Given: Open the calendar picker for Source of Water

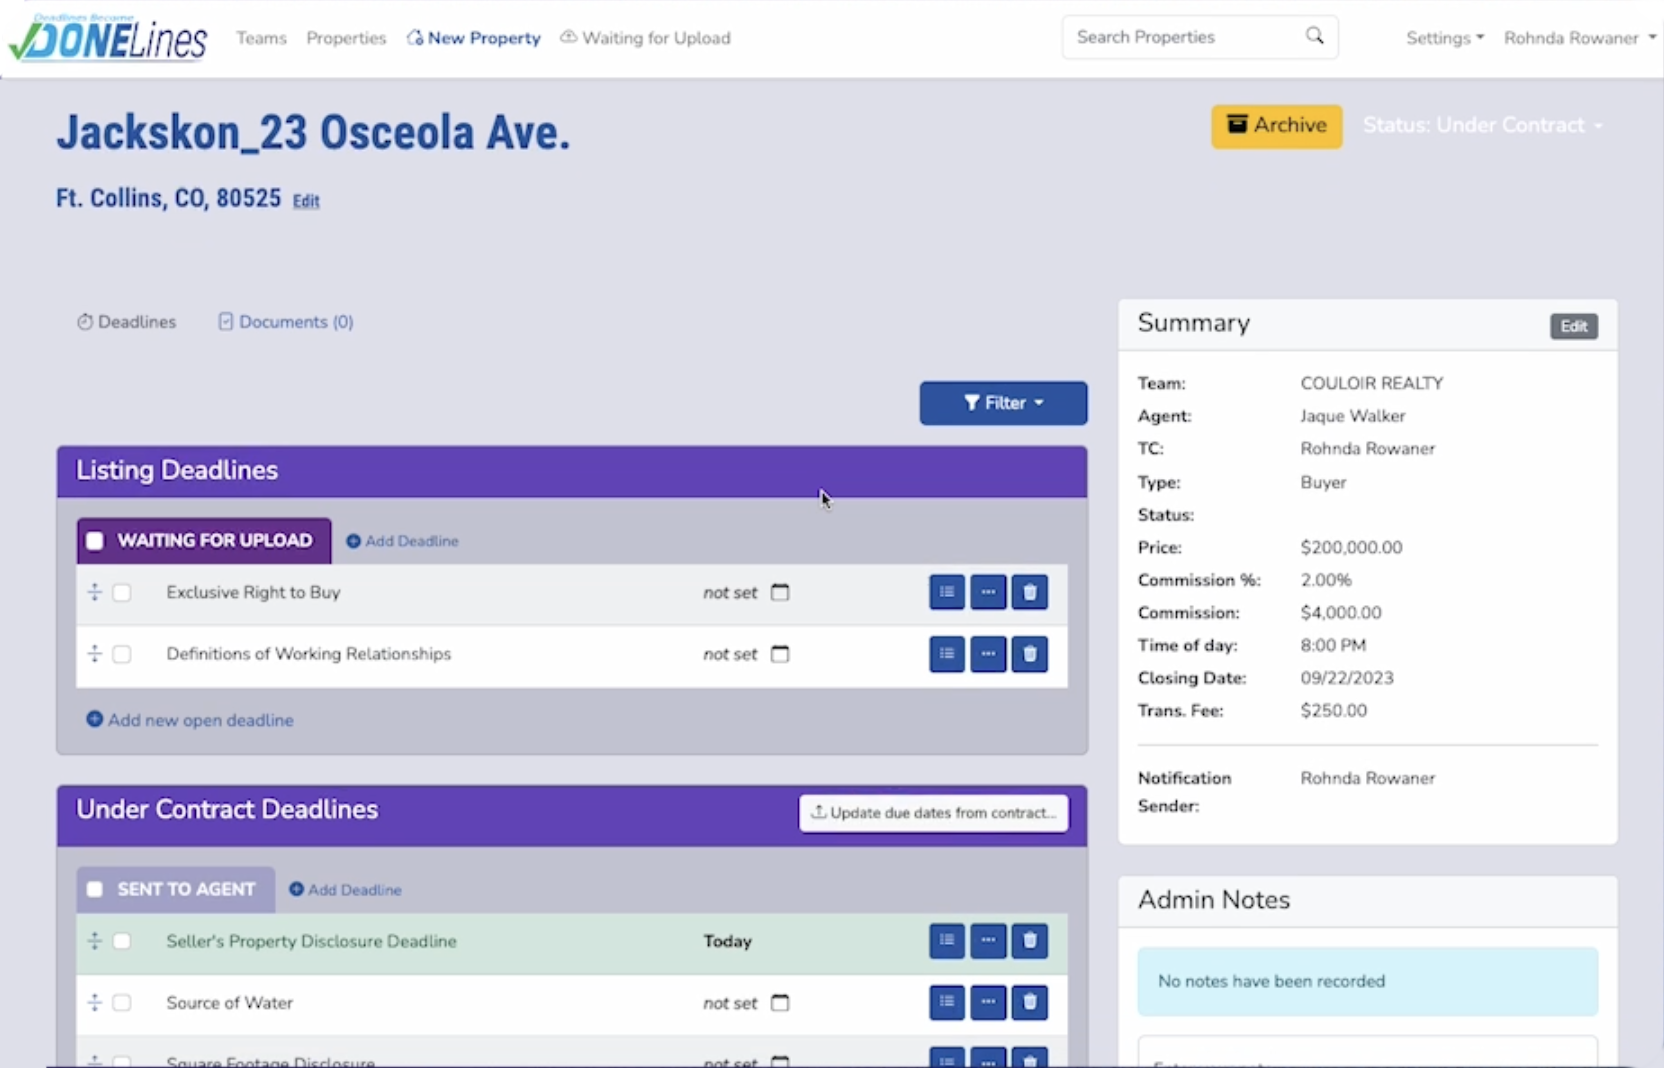Looking at the screenshot, I should [x=780, y=1002].
